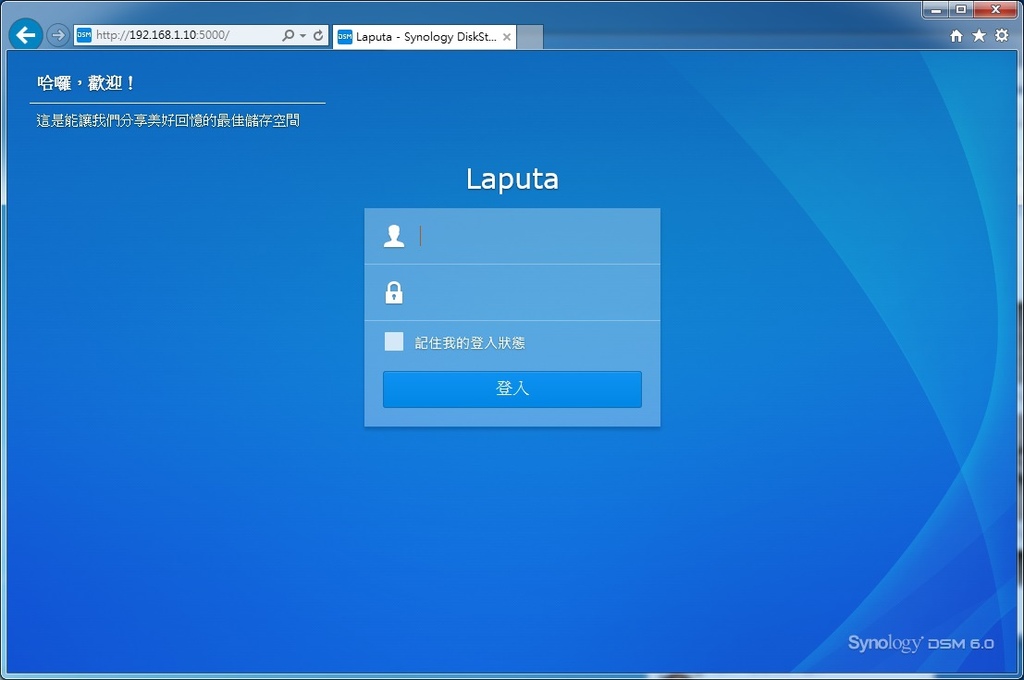Click the search magnifier in address bar
The width and height of the screenshot is (1024, 680).
[x=288, y=35]
